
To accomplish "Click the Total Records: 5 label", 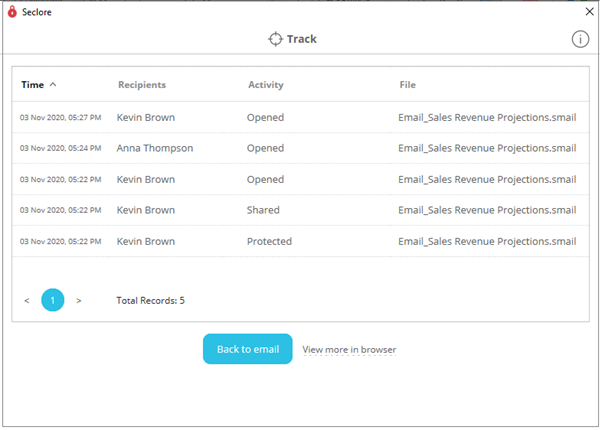I will 150,301.
